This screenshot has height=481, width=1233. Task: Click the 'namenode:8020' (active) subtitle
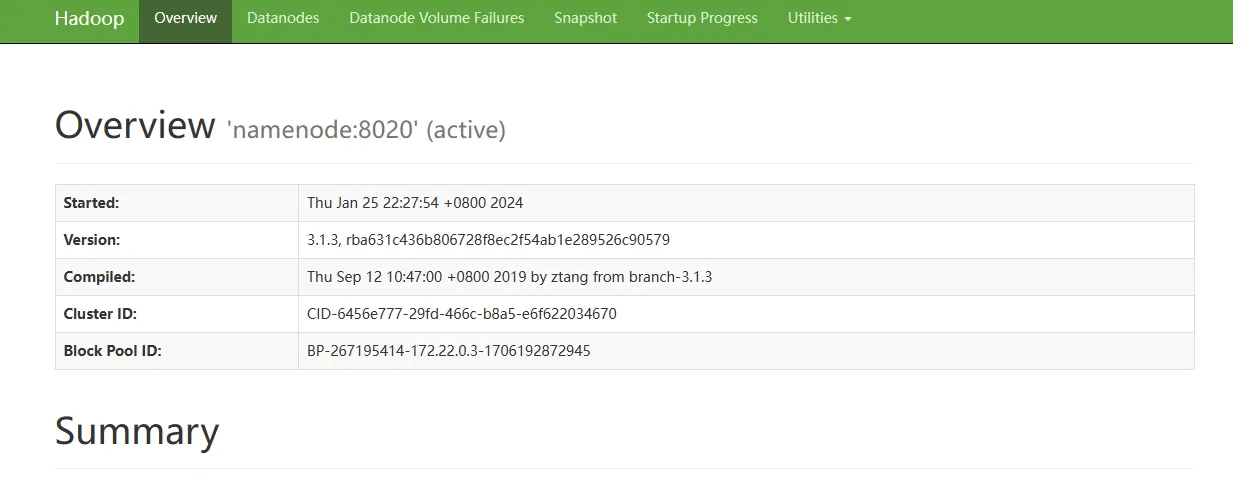pos(366,129)
